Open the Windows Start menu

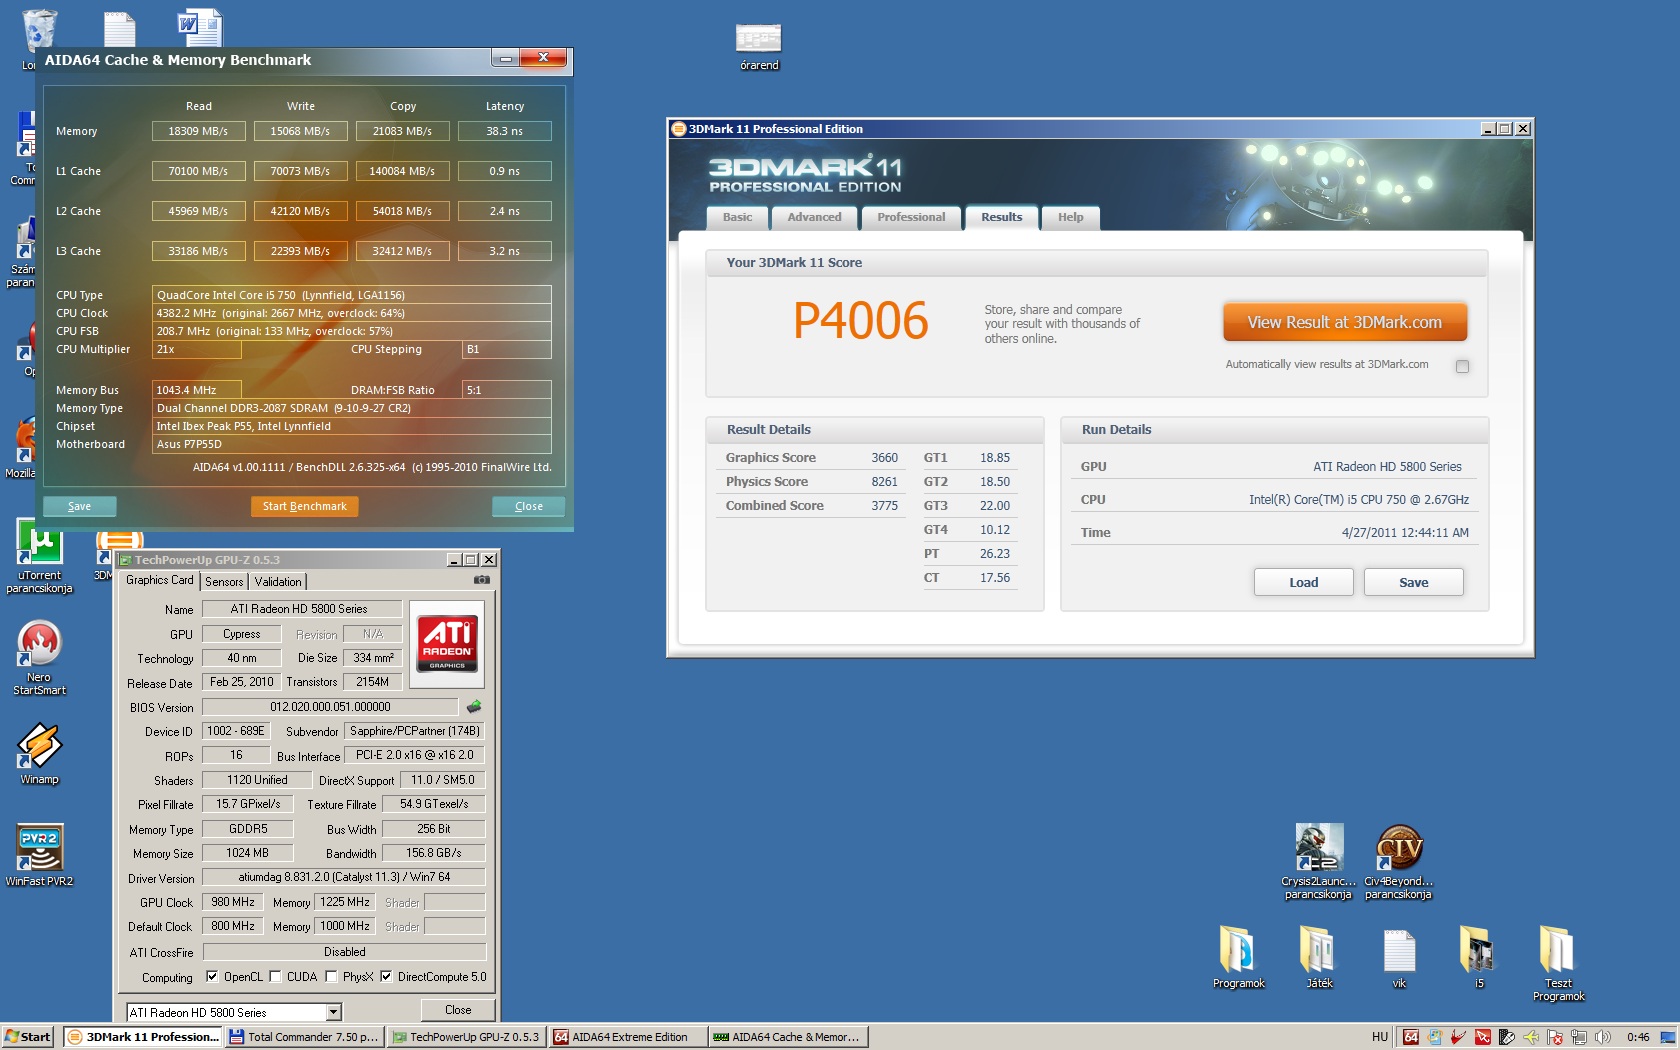coord(28,1037)
